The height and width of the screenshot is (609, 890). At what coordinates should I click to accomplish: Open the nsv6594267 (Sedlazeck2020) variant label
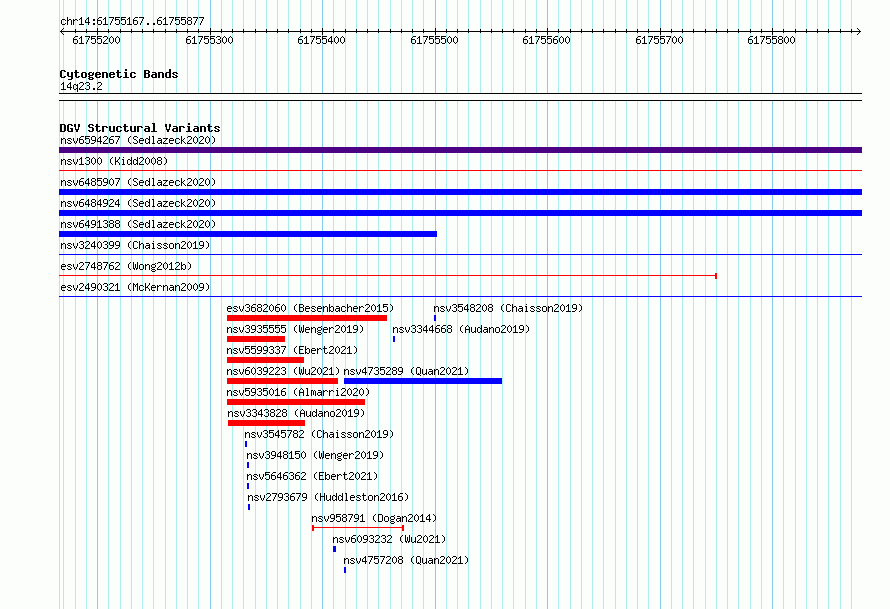point(138,140)
